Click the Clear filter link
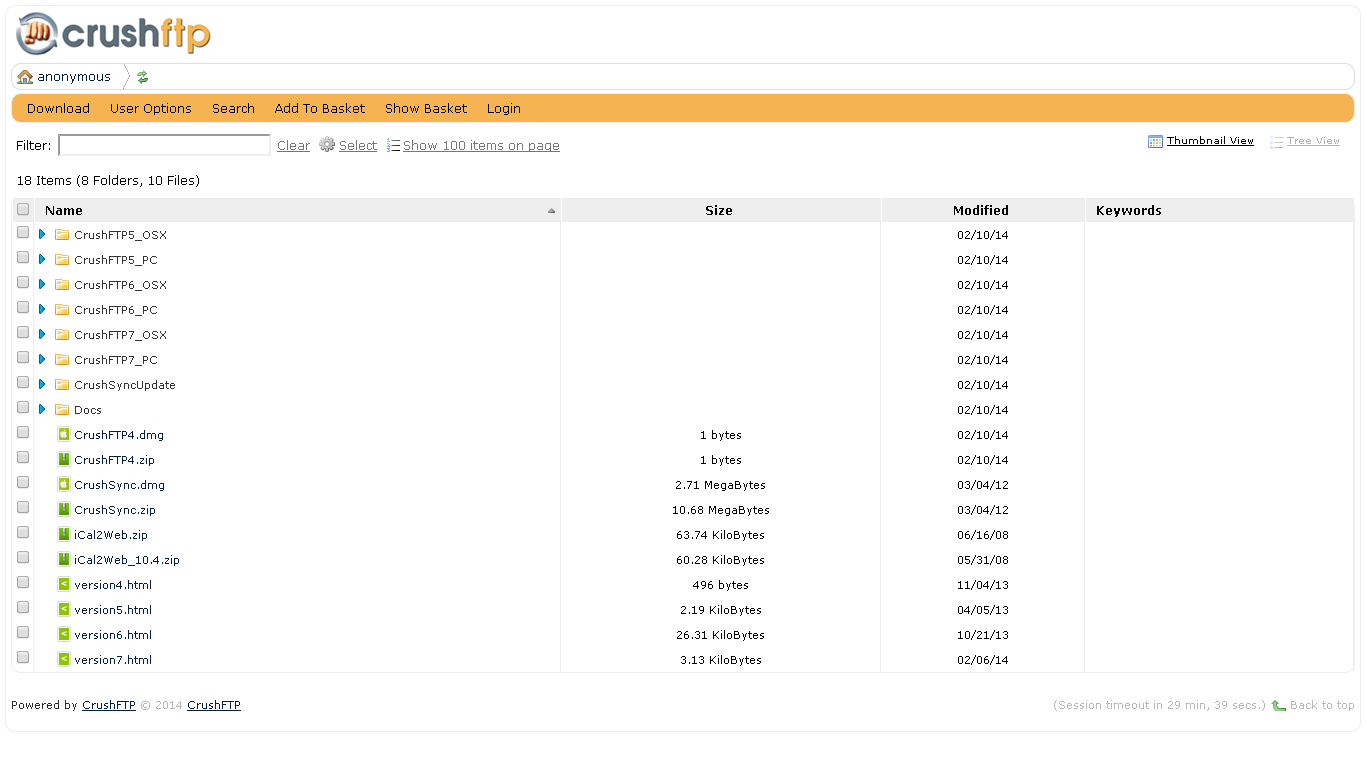 coord(293,146)
